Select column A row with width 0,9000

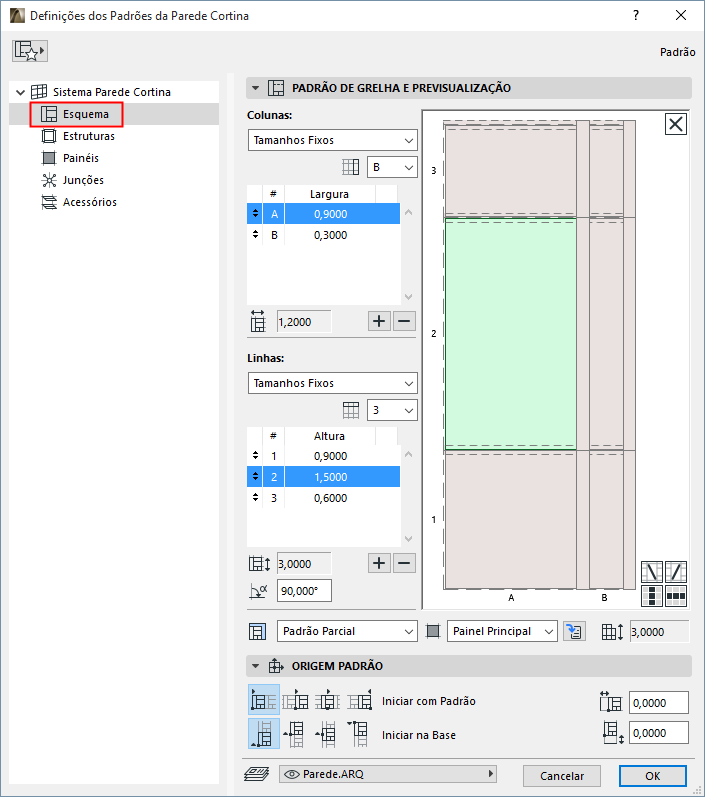(324, 214)
